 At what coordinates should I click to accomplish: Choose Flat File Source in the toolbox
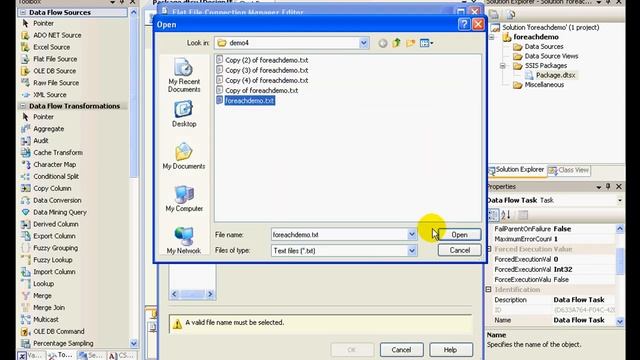[55, 59]
